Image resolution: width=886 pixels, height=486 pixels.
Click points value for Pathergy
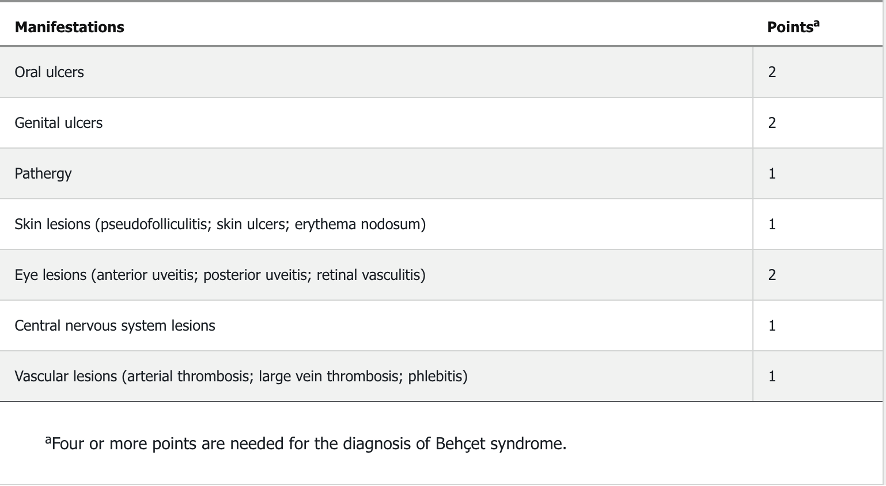(772, 174)
